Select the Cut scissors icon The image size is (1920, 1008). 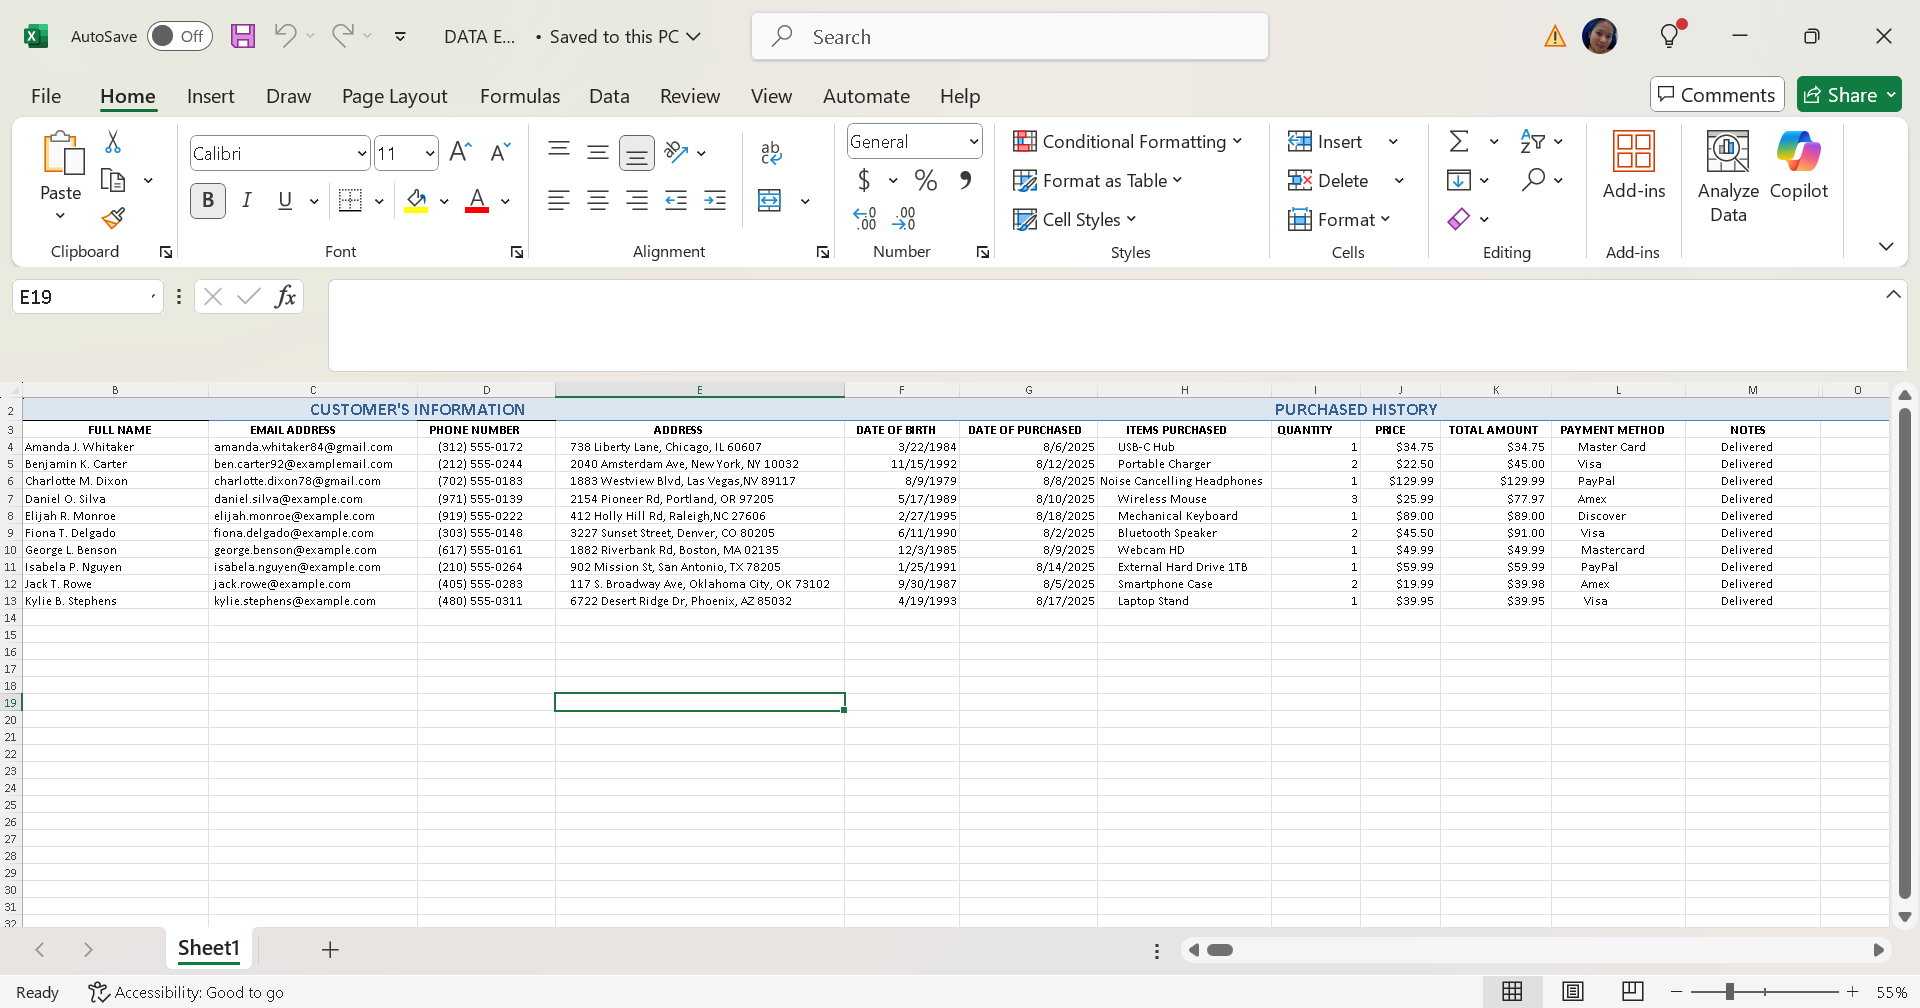pos(113,142)
